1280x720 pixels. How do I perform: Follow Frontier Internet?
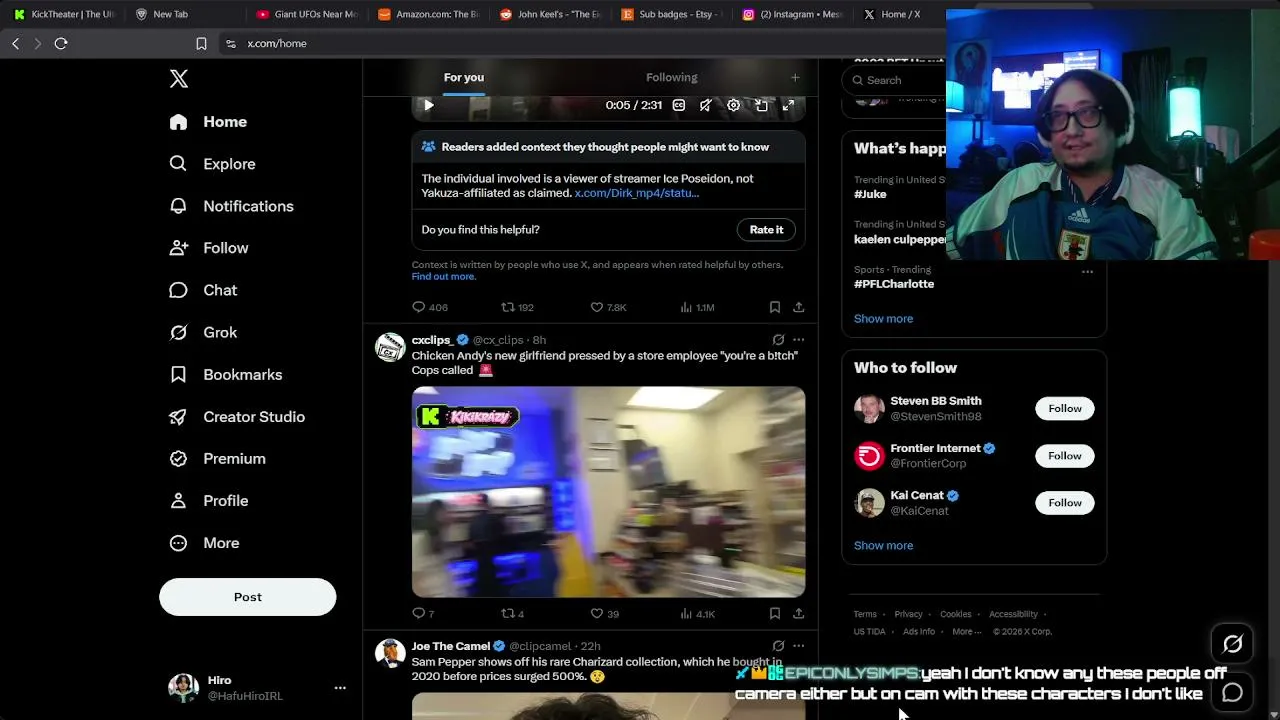tap(1065, 456)
